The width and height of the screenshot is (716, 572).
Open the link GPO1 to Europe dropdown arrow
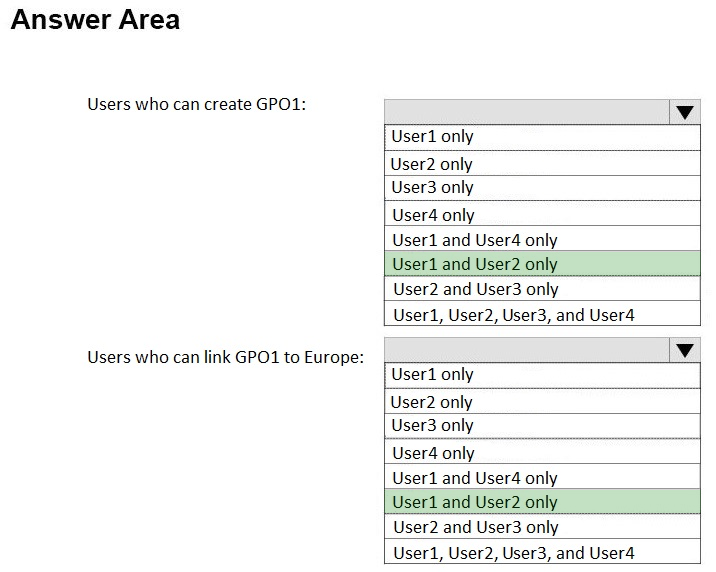[684, 351]
